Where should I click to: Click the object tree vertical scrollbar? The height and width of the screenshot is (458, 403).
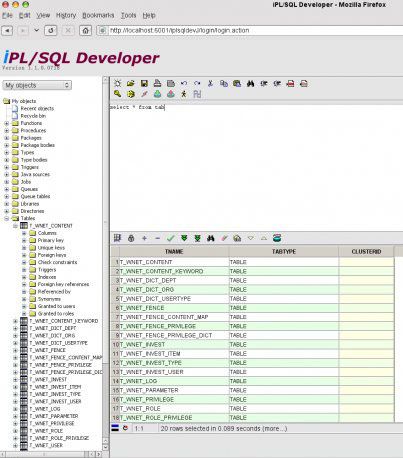(x=105, y=263)
